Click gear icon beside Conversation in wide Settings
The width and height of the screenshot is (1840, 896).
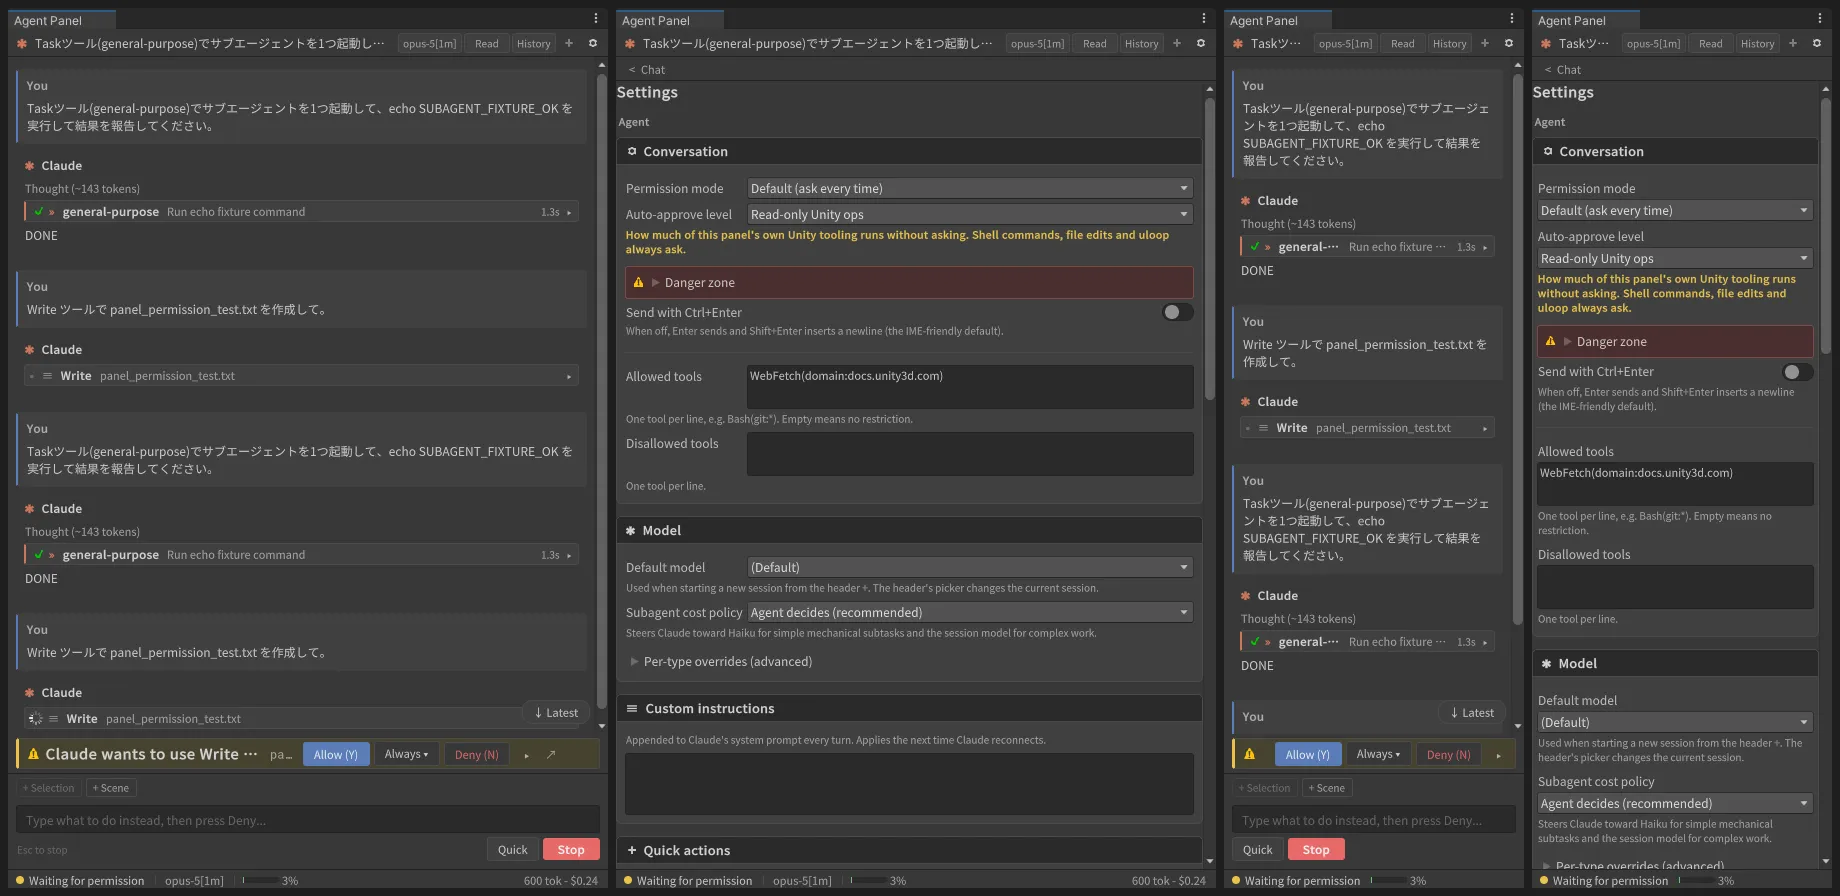click(x=632, y=152)
